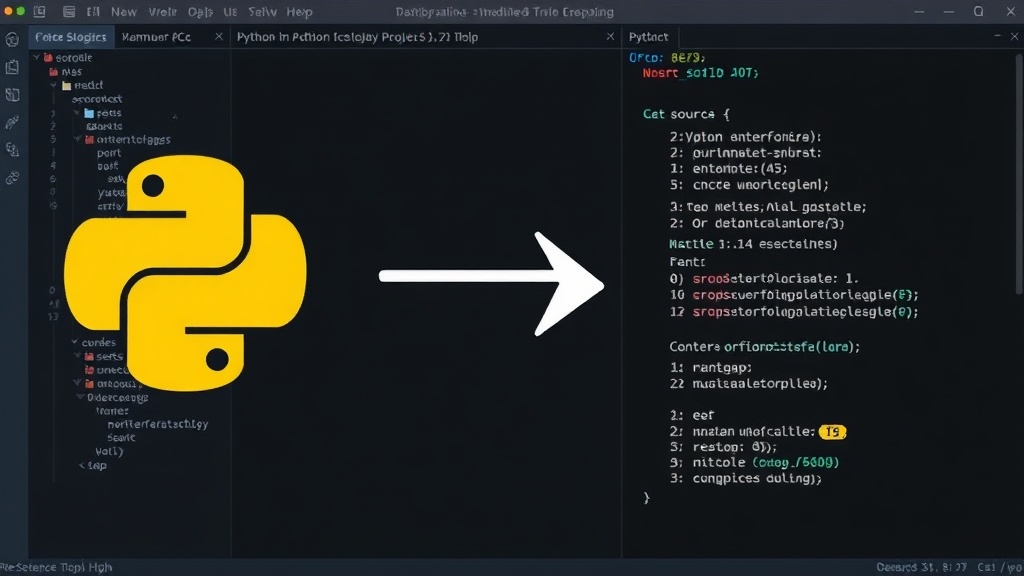Click the 'Nosrt_so1lD 40T;' code line
Screen dimensions: 1024x576
coord(700,73)
